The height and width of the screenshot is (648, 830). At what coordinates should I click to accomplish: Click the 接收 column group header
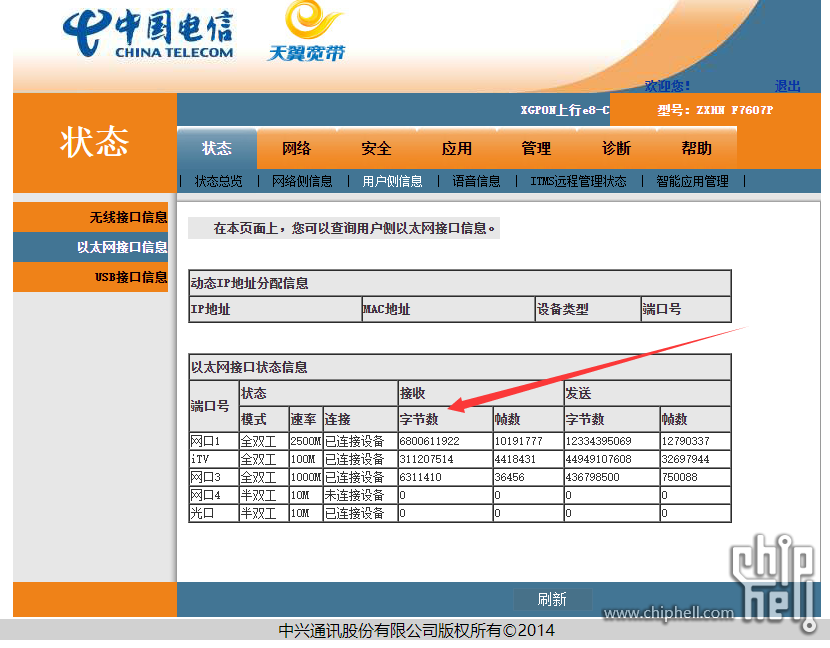click(x=412, y=393)
